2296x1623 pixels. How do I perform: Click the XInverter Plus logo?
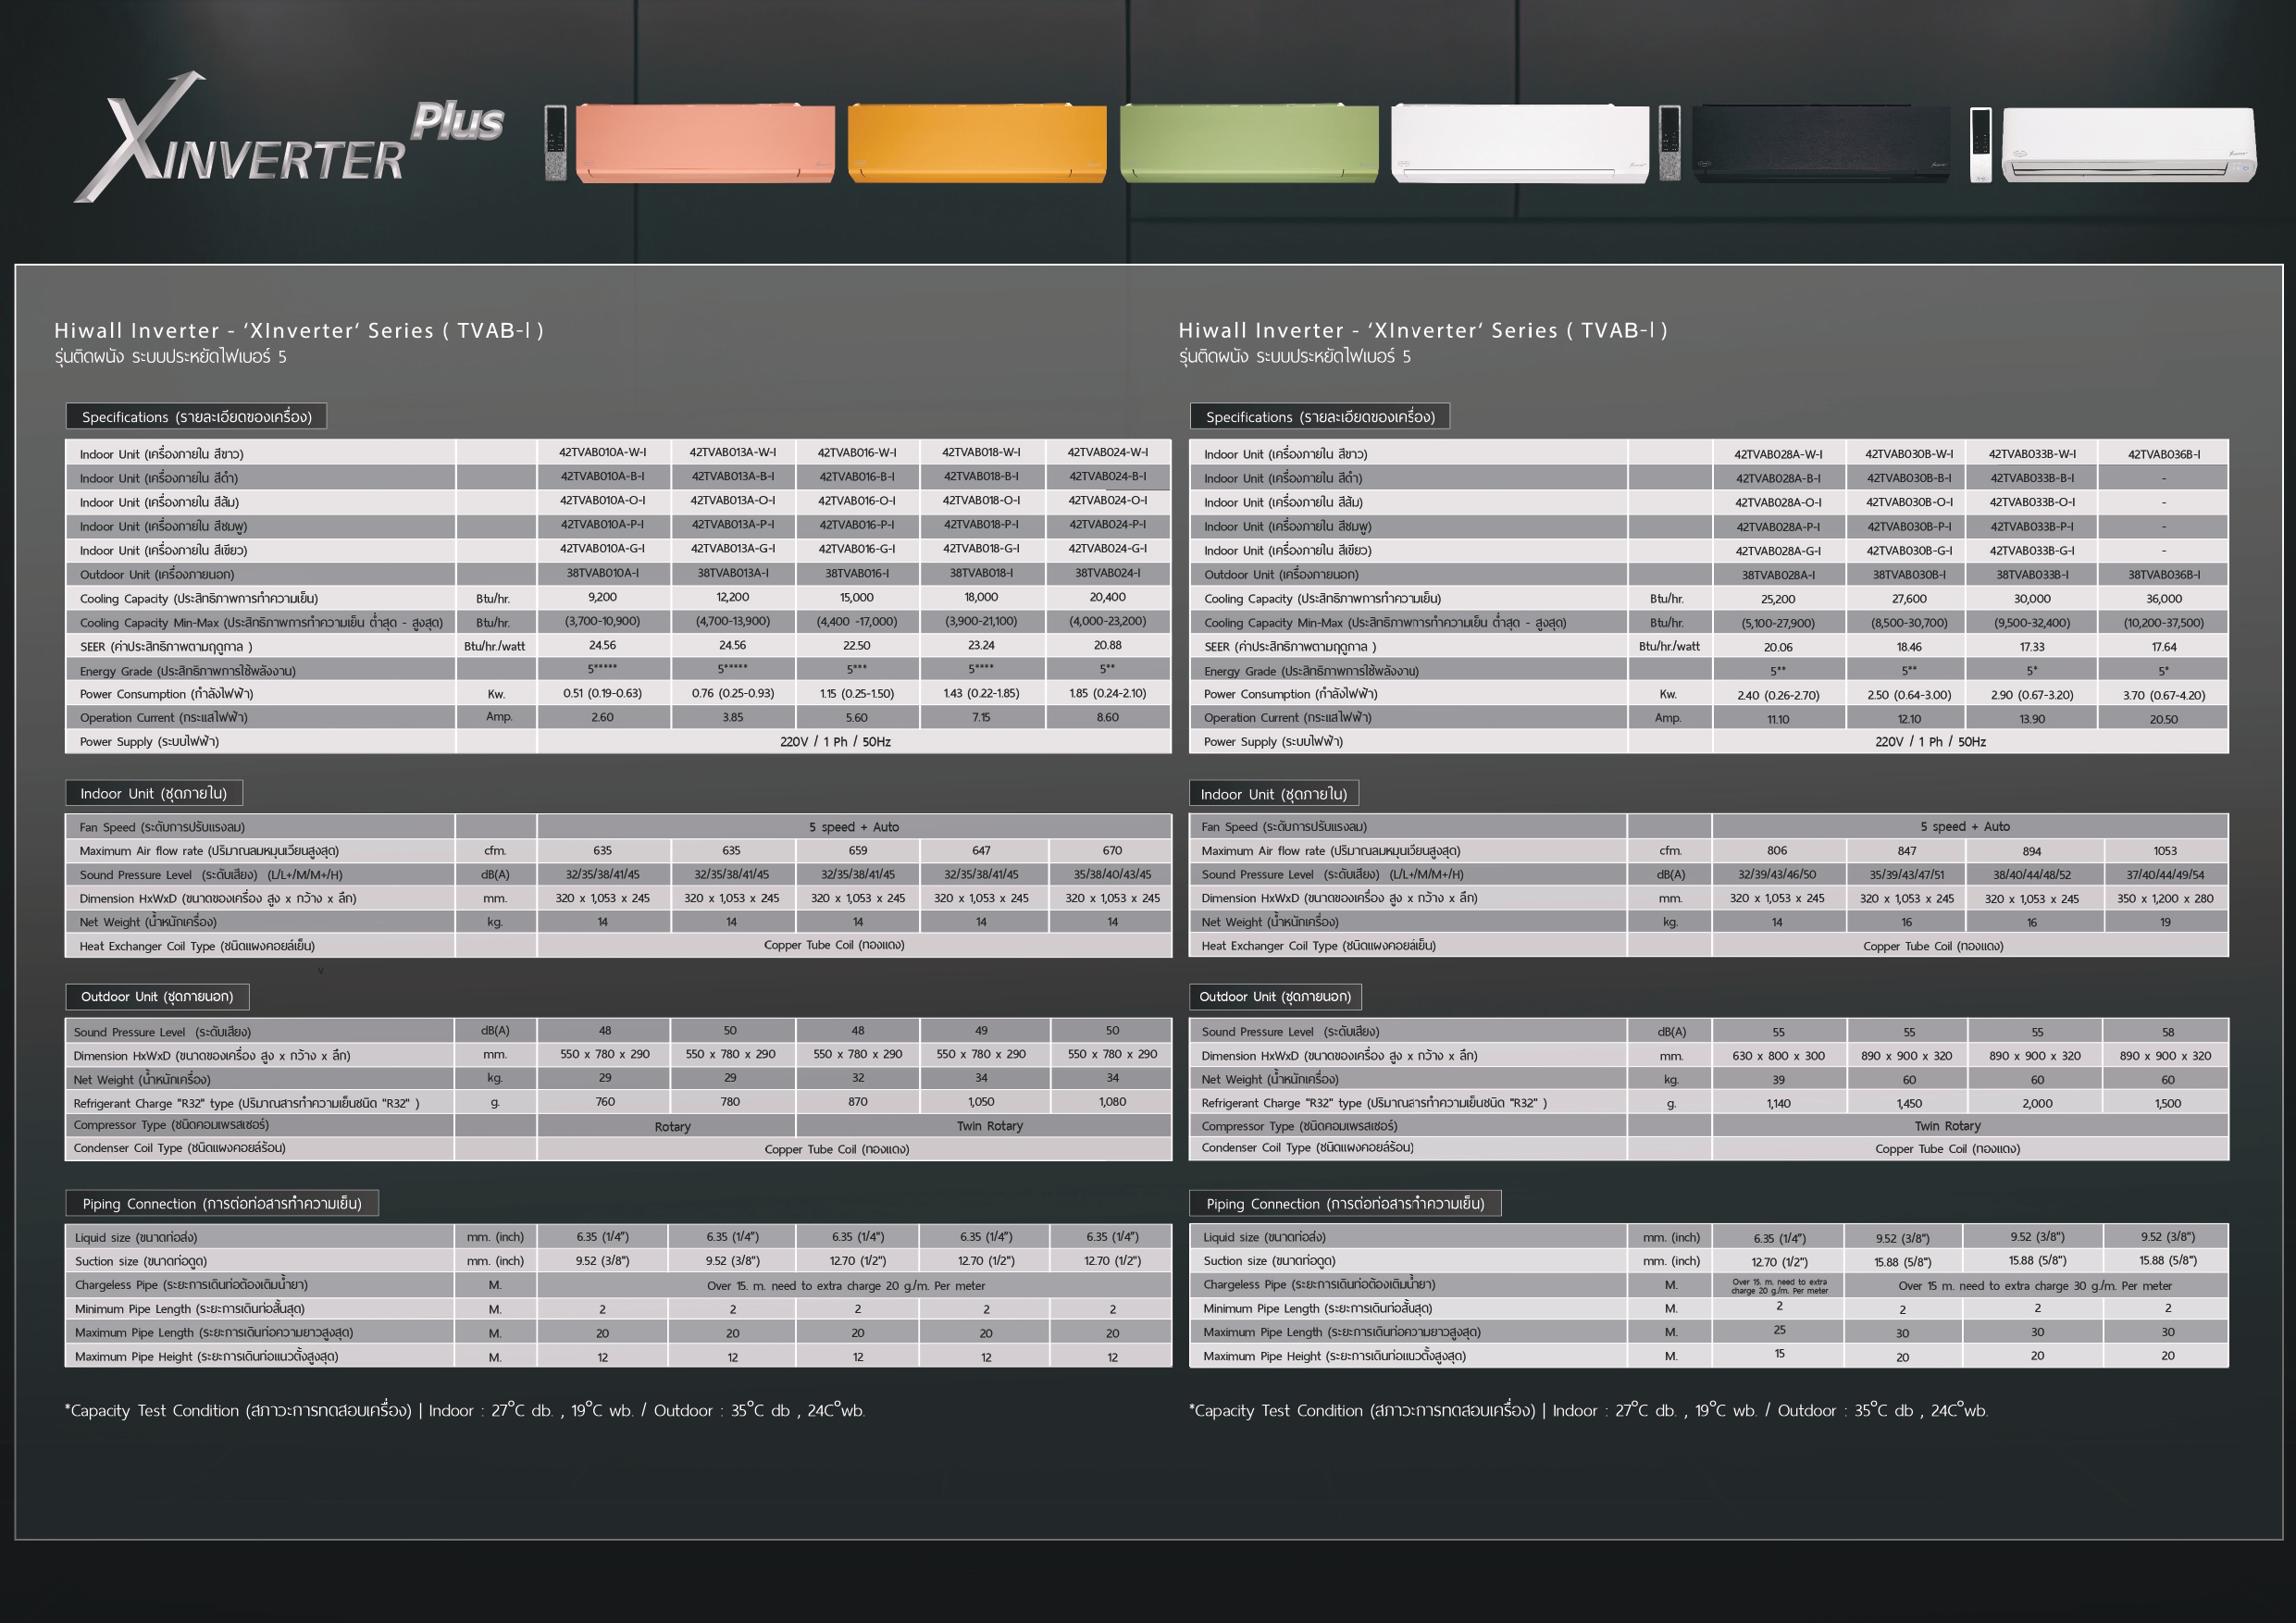point(289,137)
